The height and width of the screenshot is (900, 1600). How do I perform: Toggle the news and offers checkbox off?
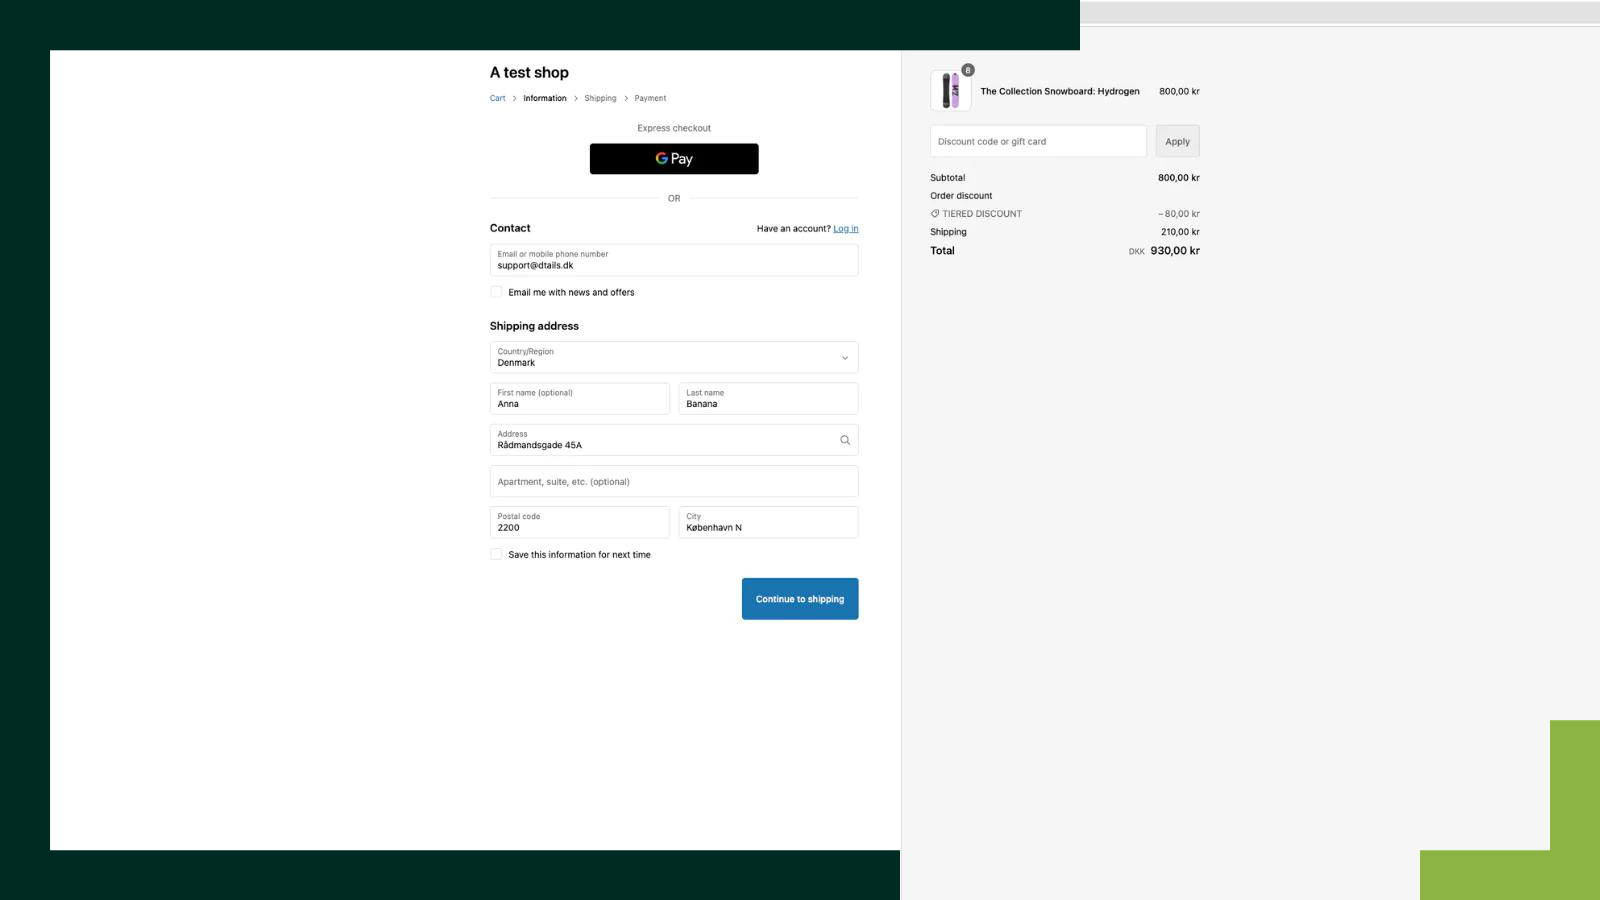tap(496, 291)
